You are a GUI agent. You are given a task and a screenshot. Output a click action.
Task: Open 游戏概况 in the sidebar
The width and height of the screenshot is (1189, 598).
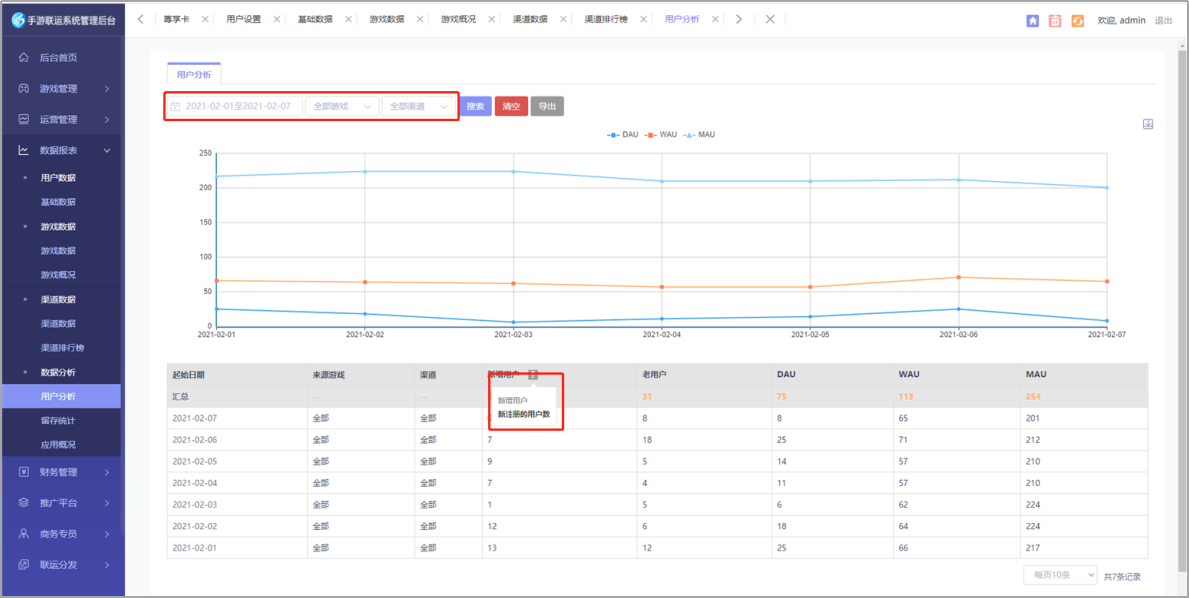coord(58,274)
